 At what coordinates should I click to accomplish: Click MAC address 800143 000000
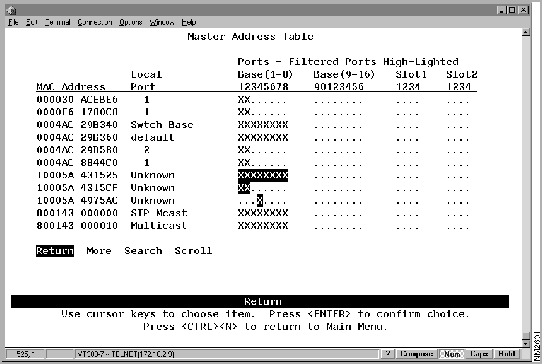tap(77, 213)
